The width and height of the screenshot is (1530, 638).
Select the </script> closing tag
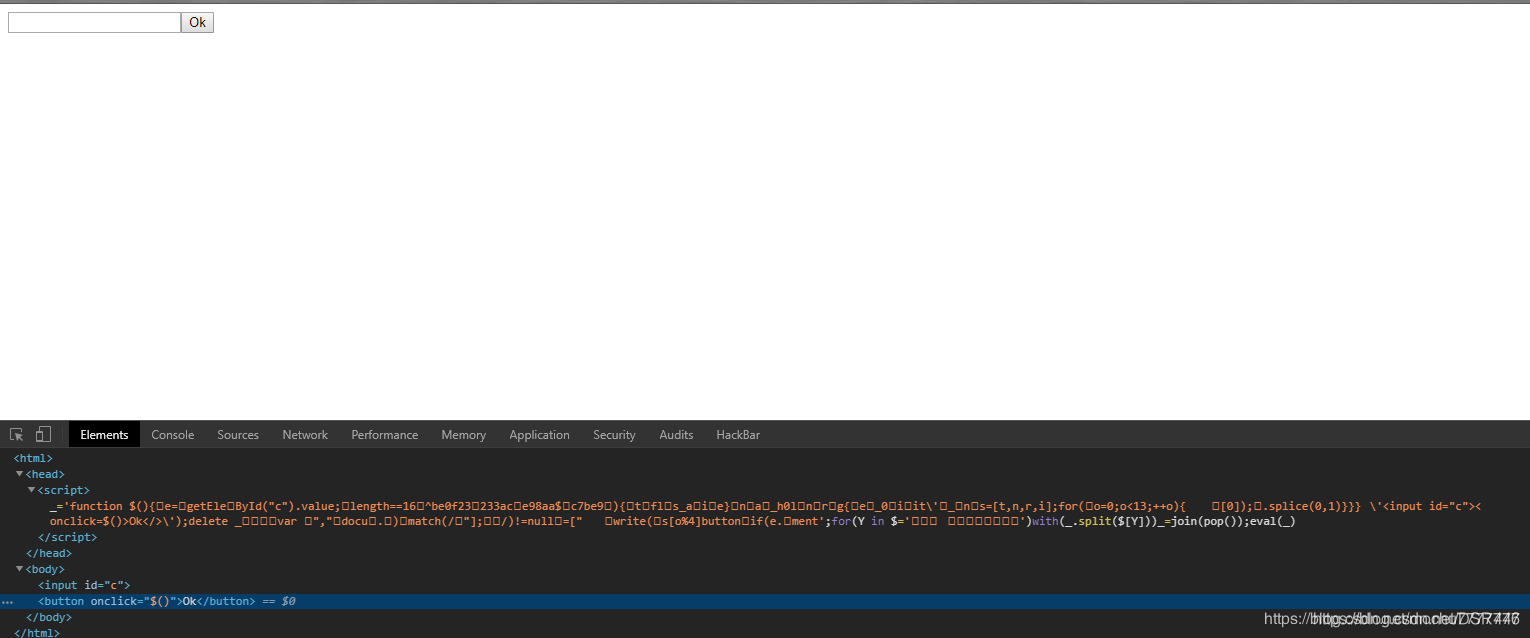pos(67,537)
